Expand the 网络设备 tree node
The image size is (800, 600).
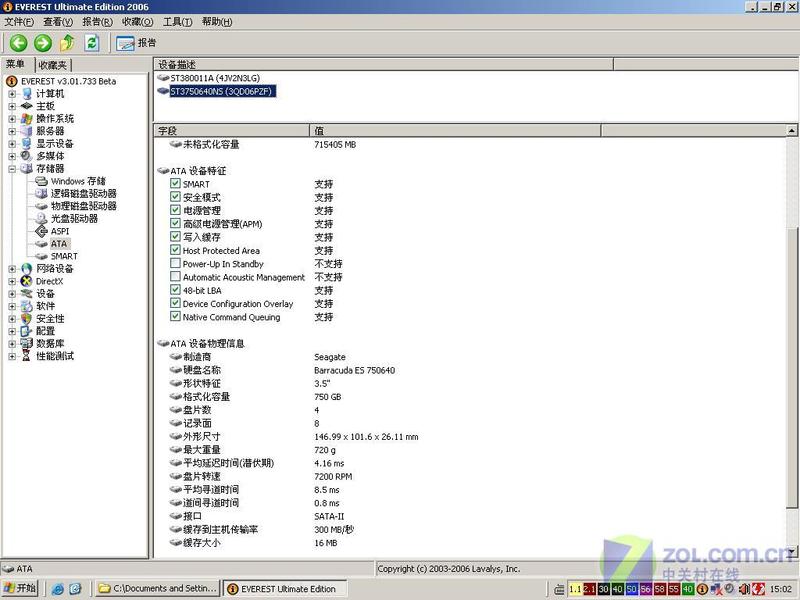[x=12, y=269]
